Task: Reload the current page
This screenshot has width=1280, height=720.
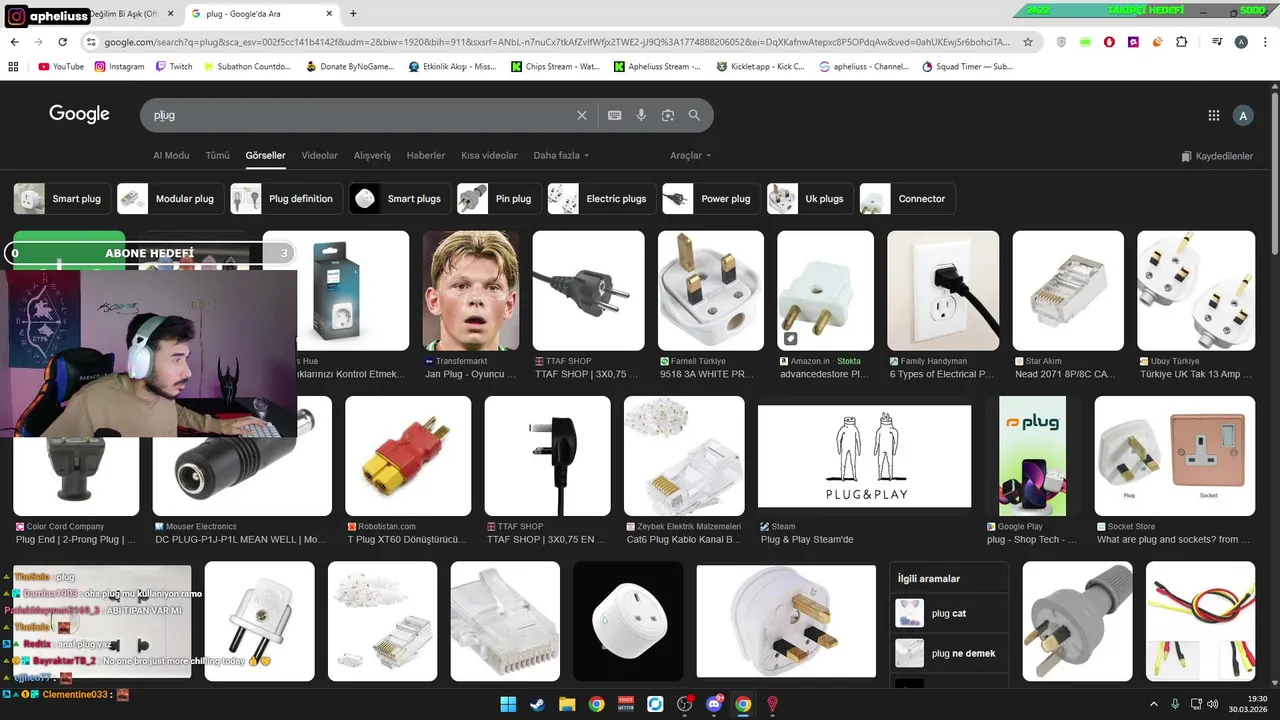Action: point(62,42)
